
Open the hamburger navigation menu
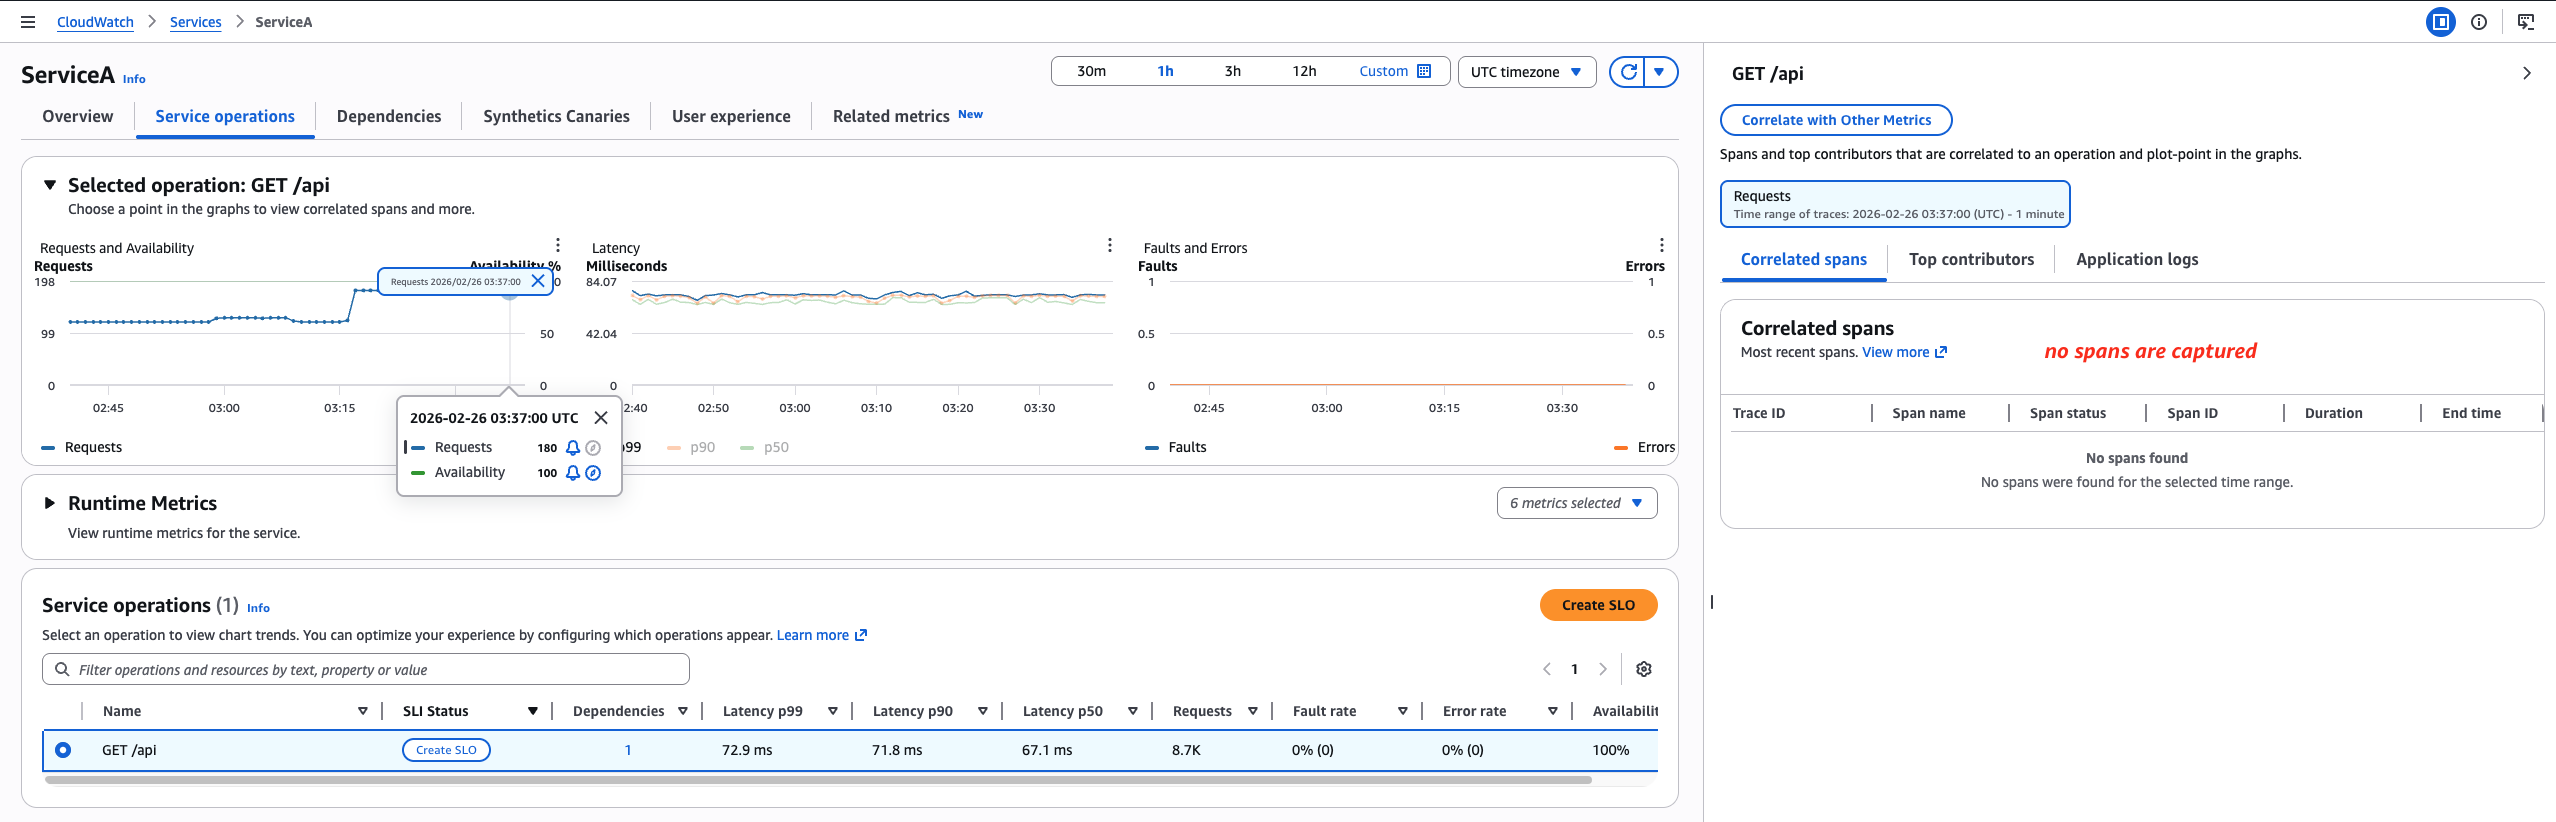click(x=28, y=22)
